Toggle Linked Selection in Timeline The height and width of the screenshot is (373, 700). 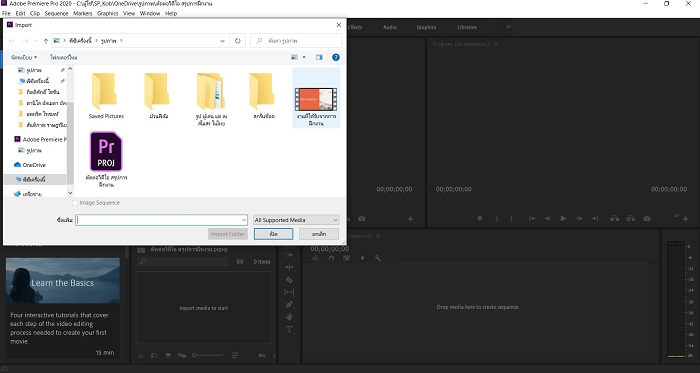346,258
